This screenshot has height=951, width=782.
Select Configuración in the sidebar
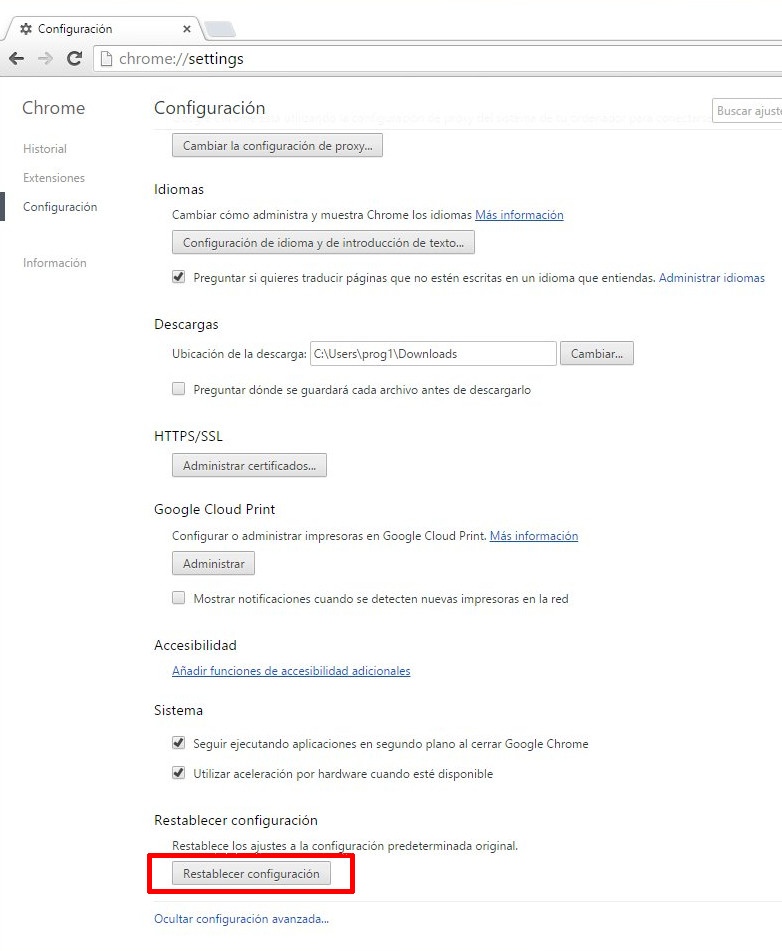[60, 207]
